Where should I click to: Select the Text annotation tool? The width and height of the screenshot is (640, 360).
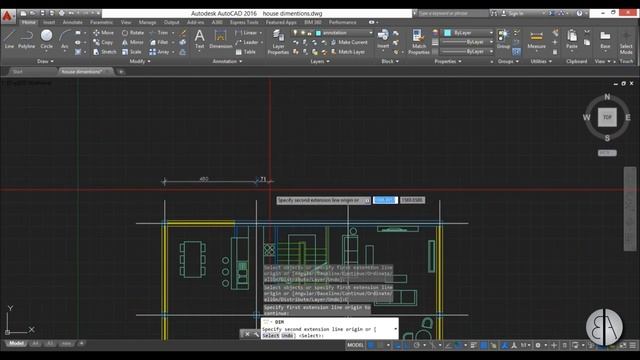[199, 40]
